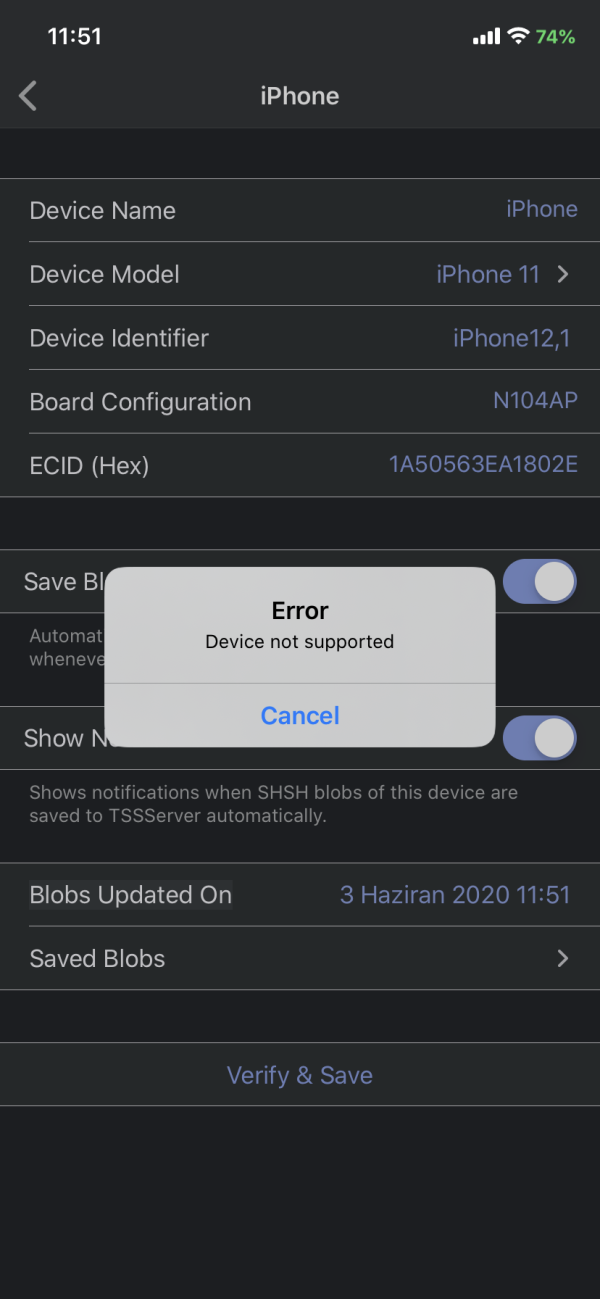The image size is (600, 1299).
Task: Tap the cellular signal bars icon
Action: click(x=486, y=37)
